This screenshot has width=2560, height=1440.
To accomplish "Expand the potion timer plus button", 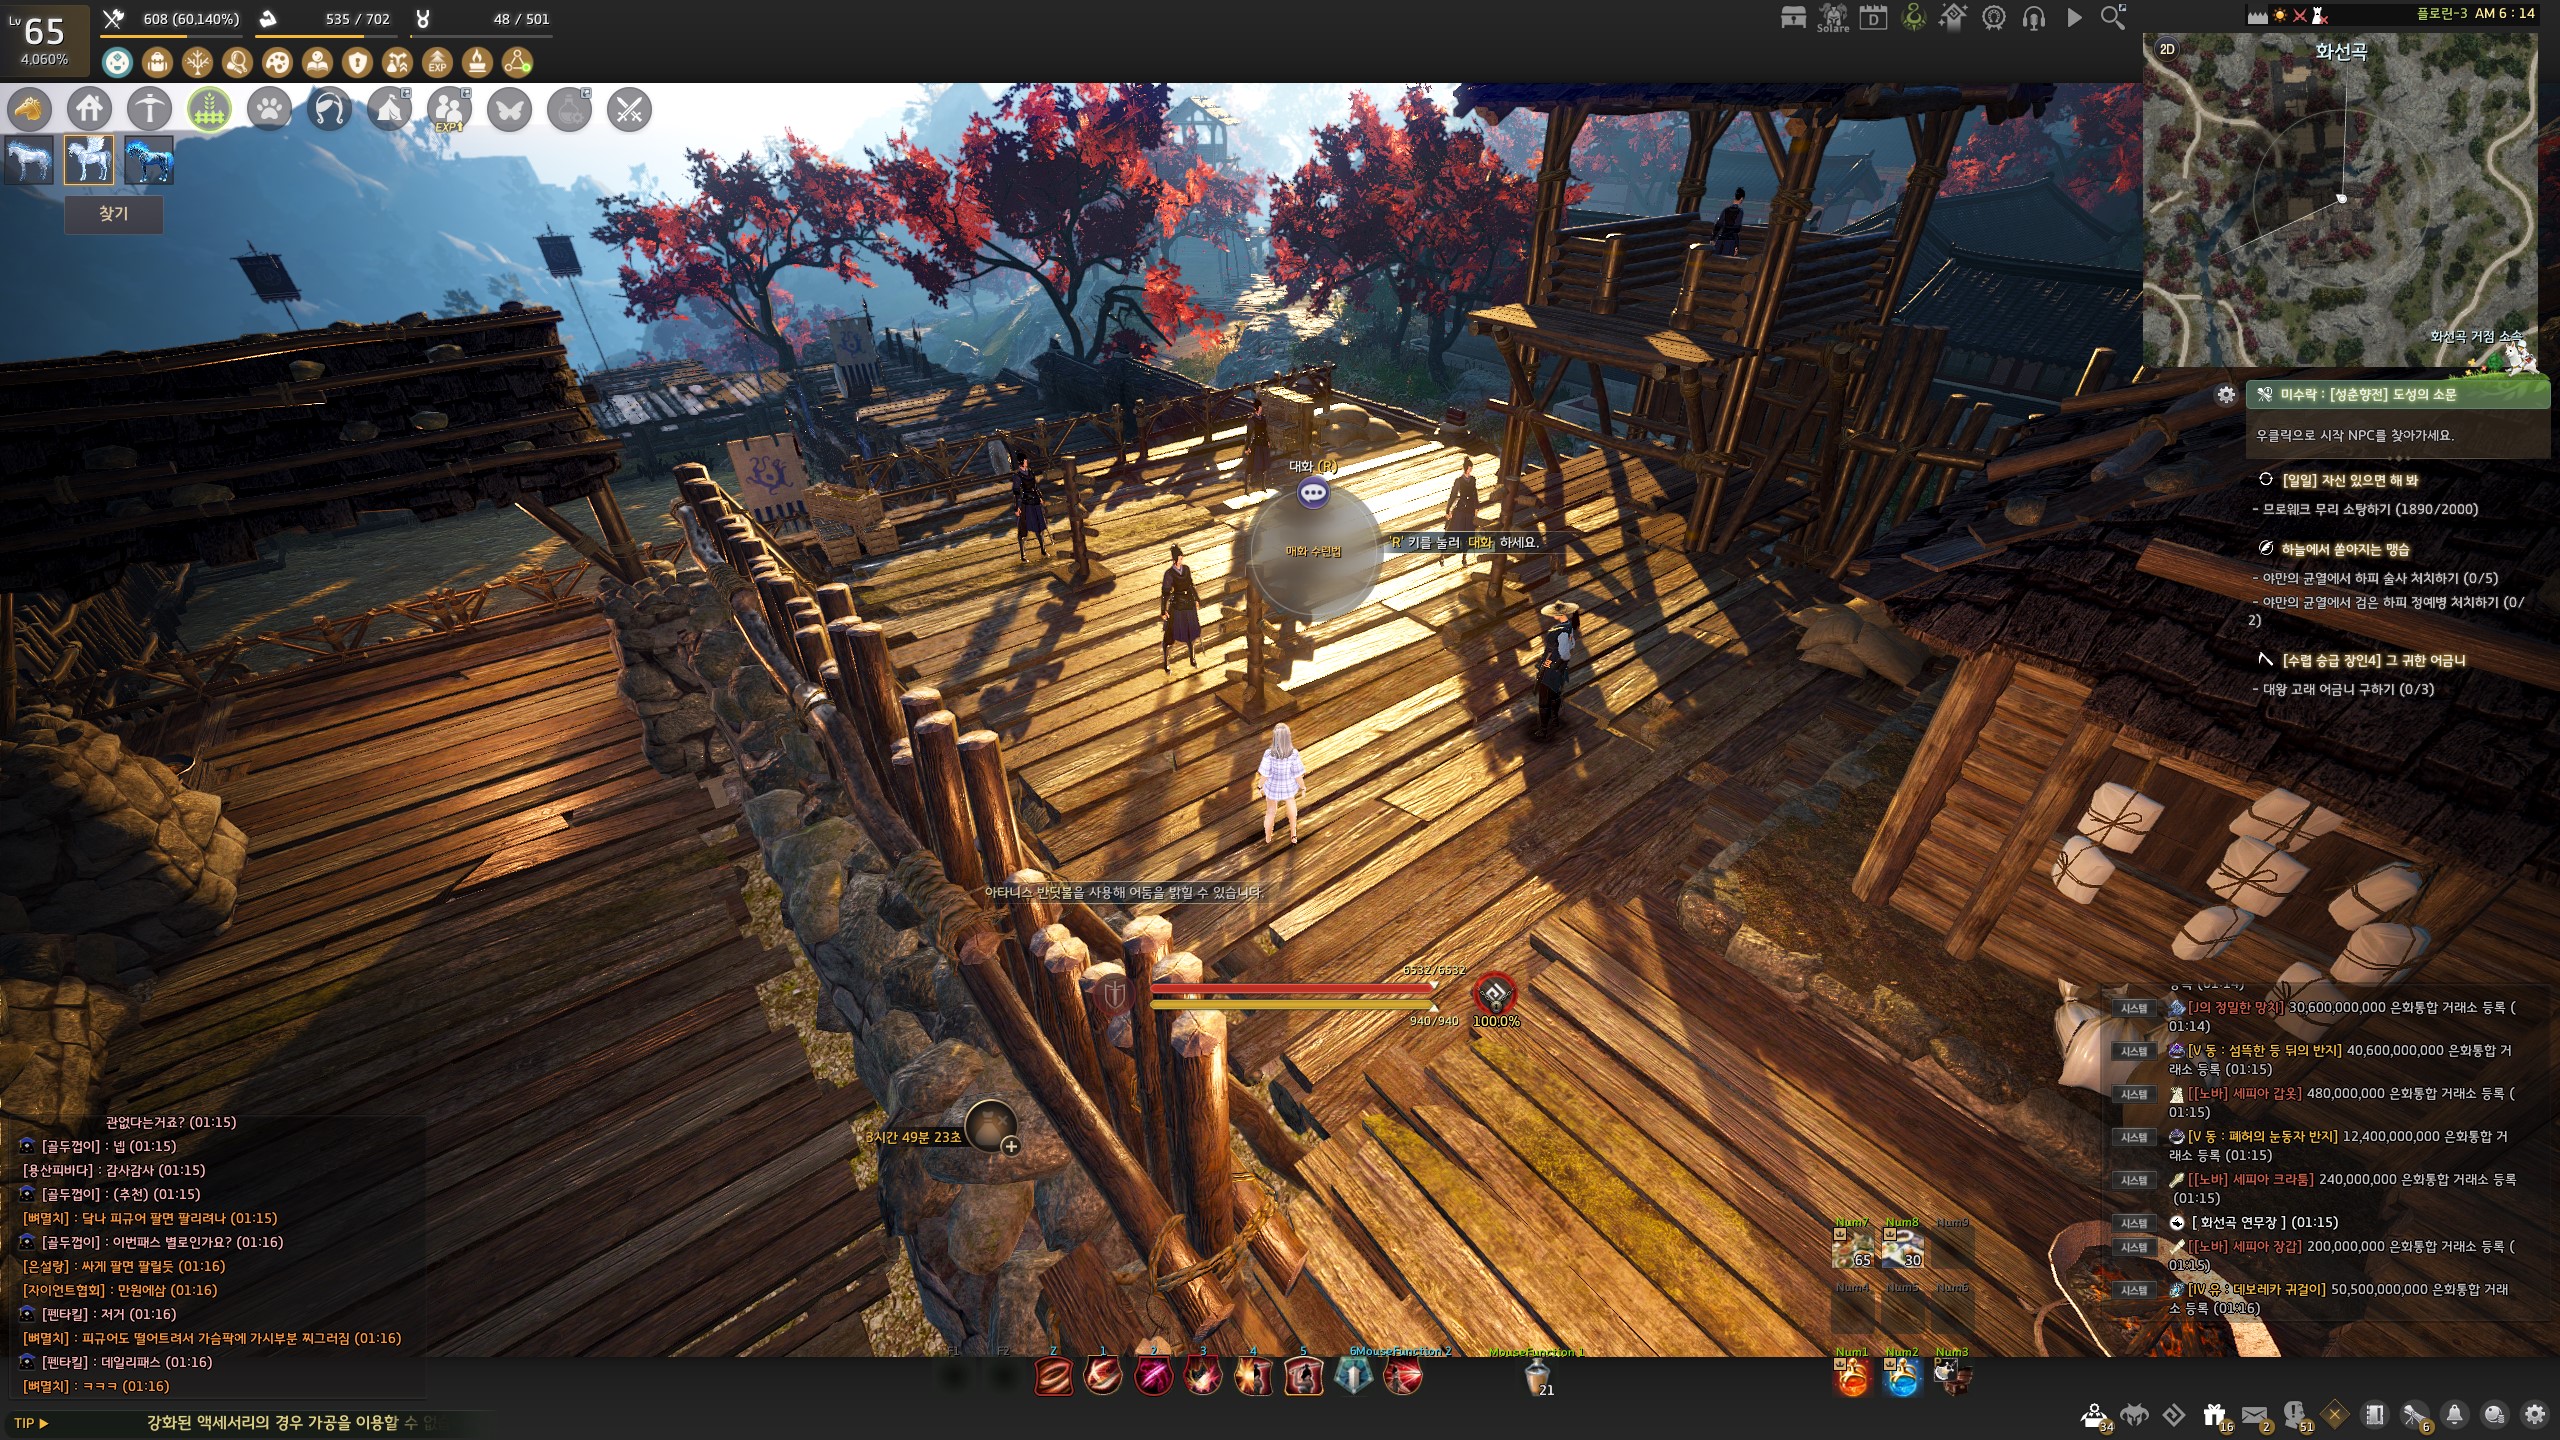I will [1011, 1146].
